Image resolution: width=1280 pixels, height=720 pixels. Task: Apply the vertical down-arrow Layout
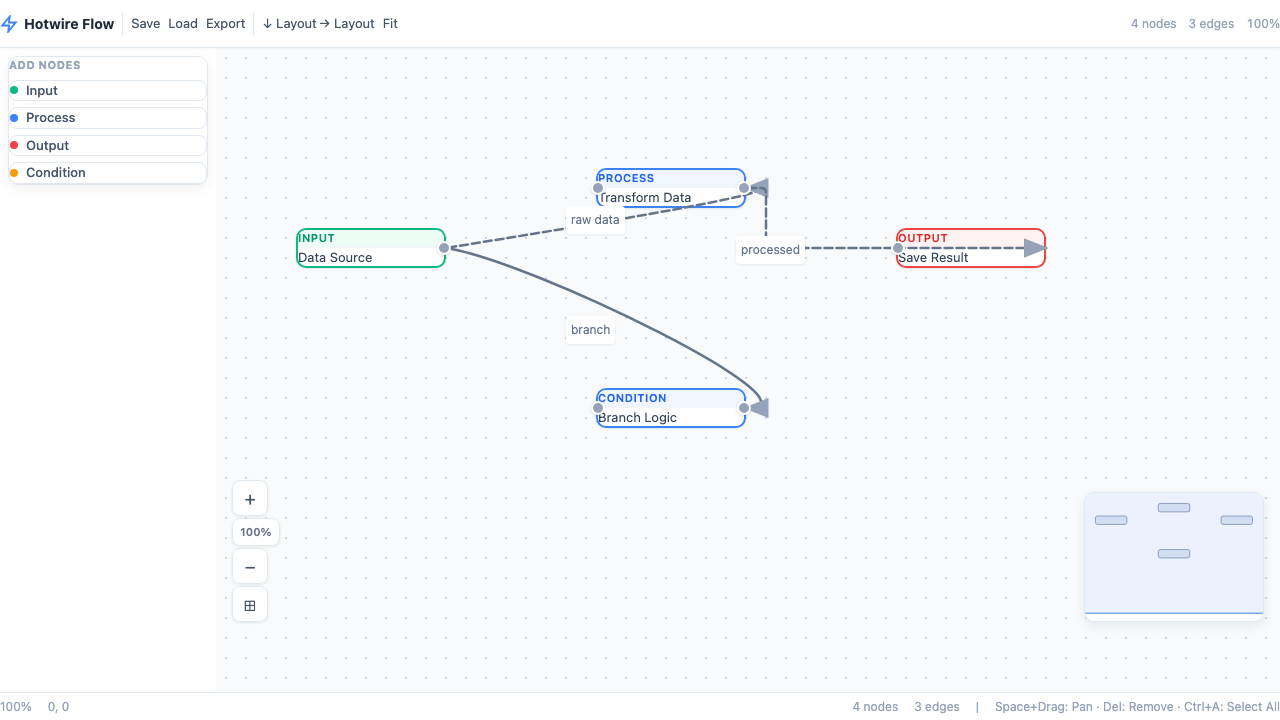[289, 24]
